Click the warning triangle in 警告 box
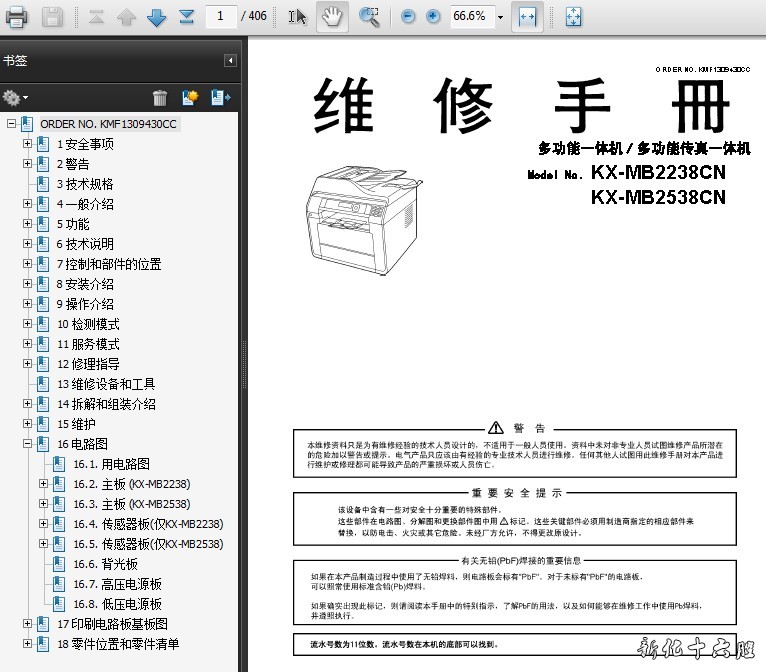766x672 pixels. tap(496, 428)
